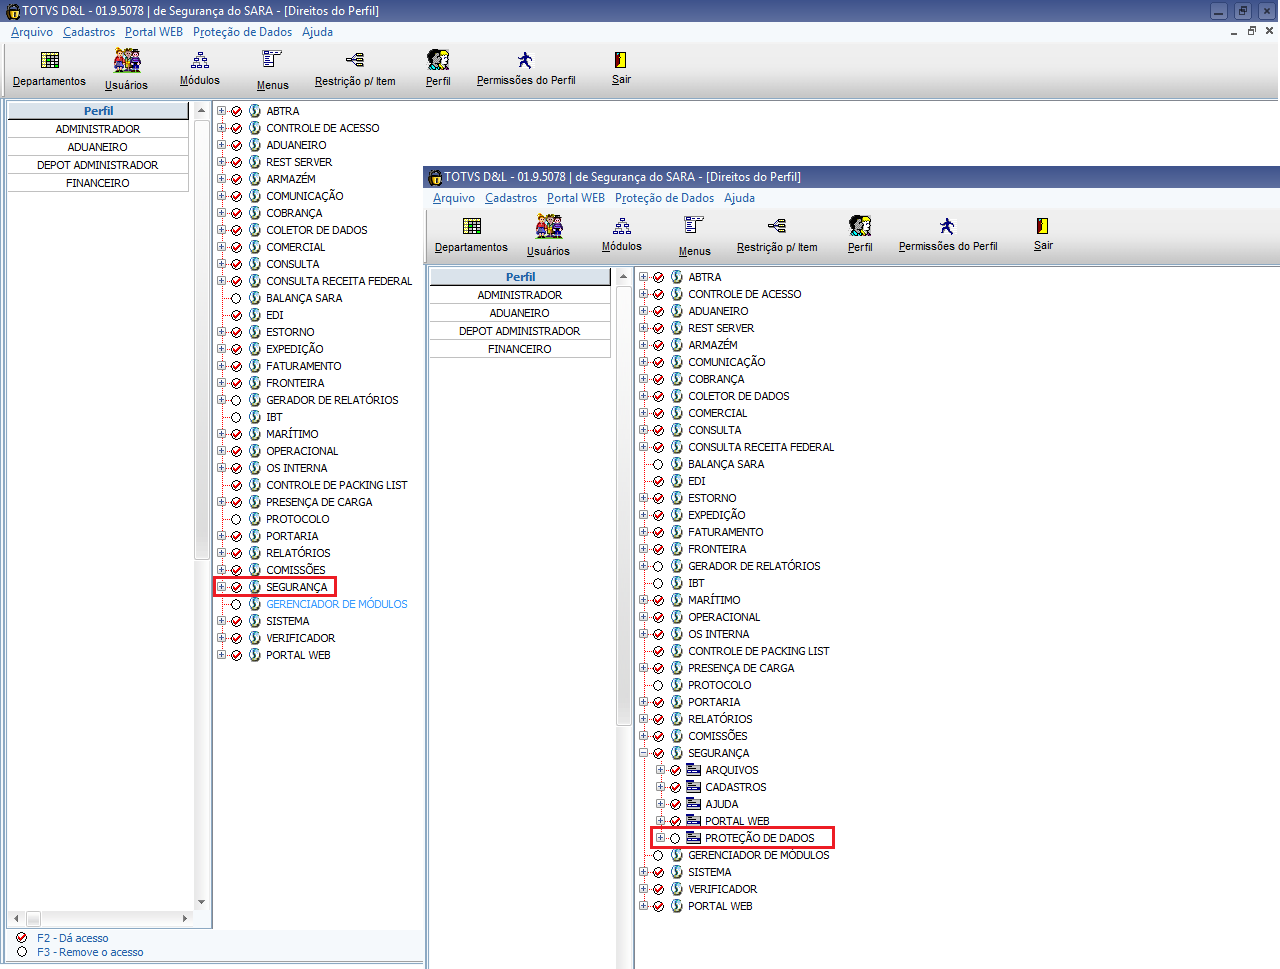Click the Perfil column header in front window
The height and width of the screenshot is (969, 1280).
click(520, 277)
